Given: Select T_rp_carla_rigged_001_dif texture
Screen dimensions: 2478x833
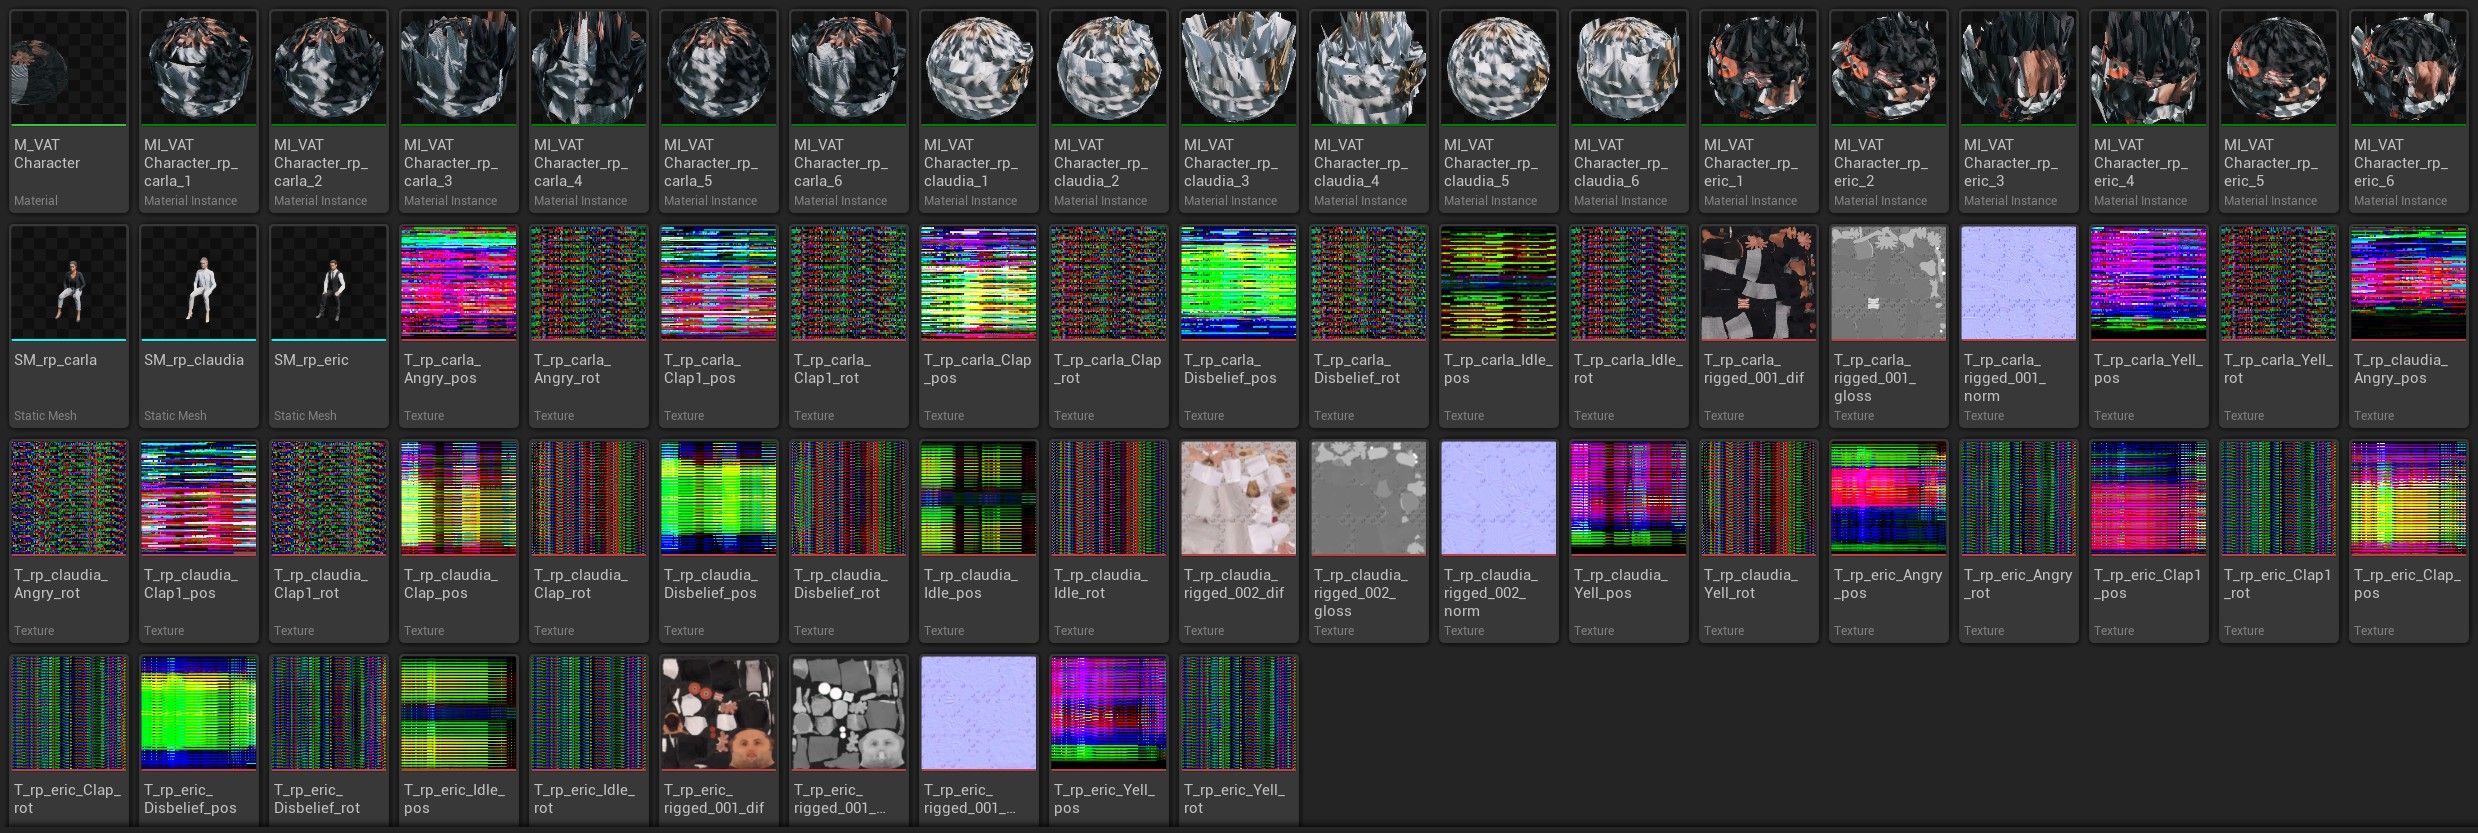Looking at the screenshot, I should (x=1759, y=326).
